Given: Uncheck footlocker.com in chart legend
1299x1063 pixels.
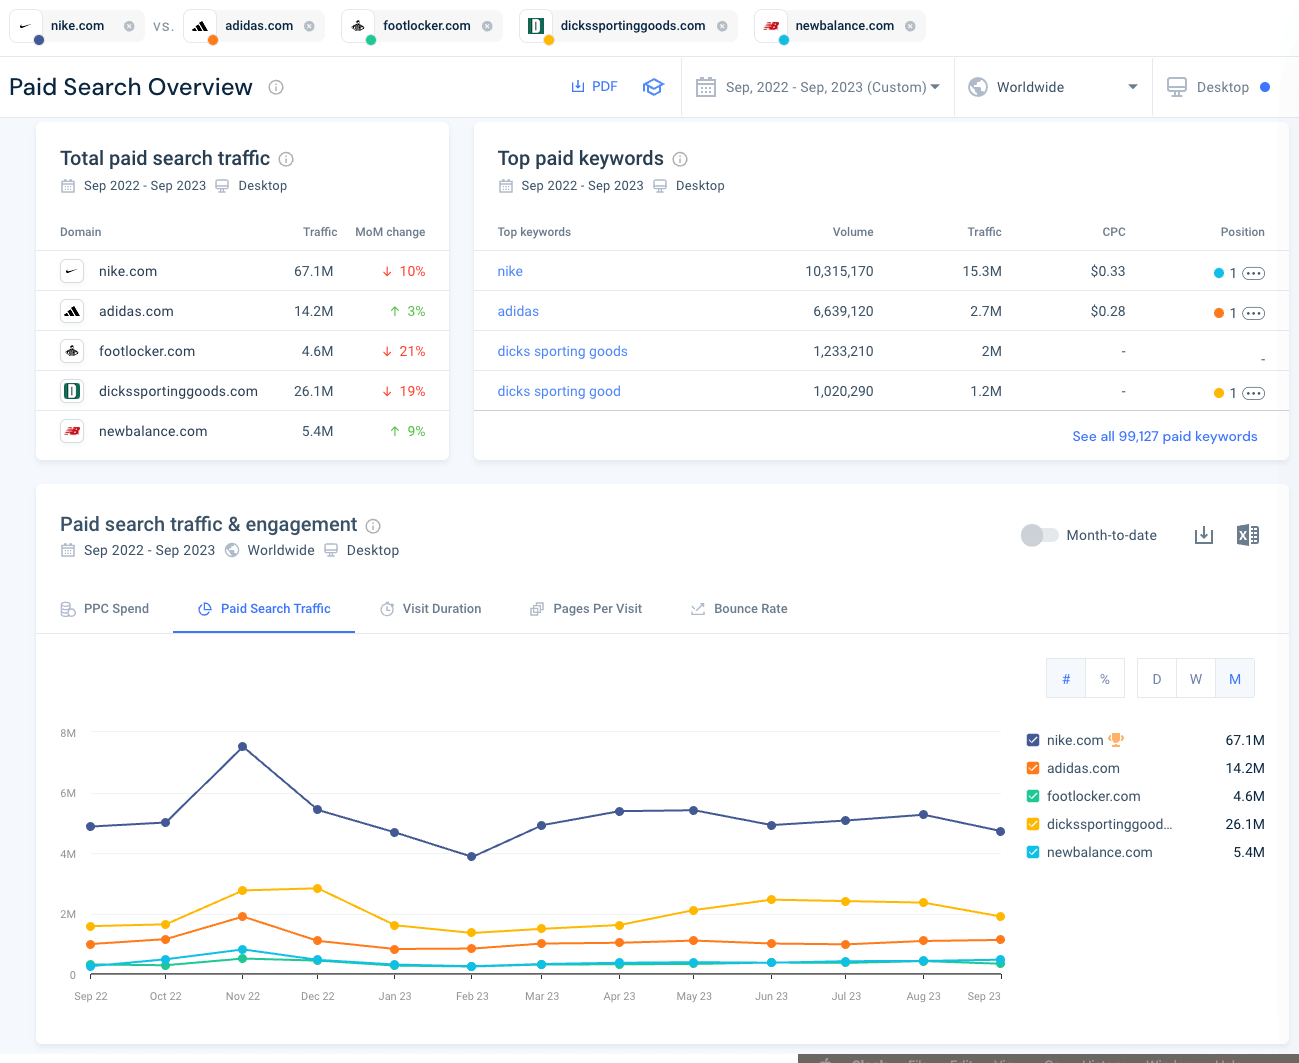Looking at the screenshot, I should point(1033,796).
